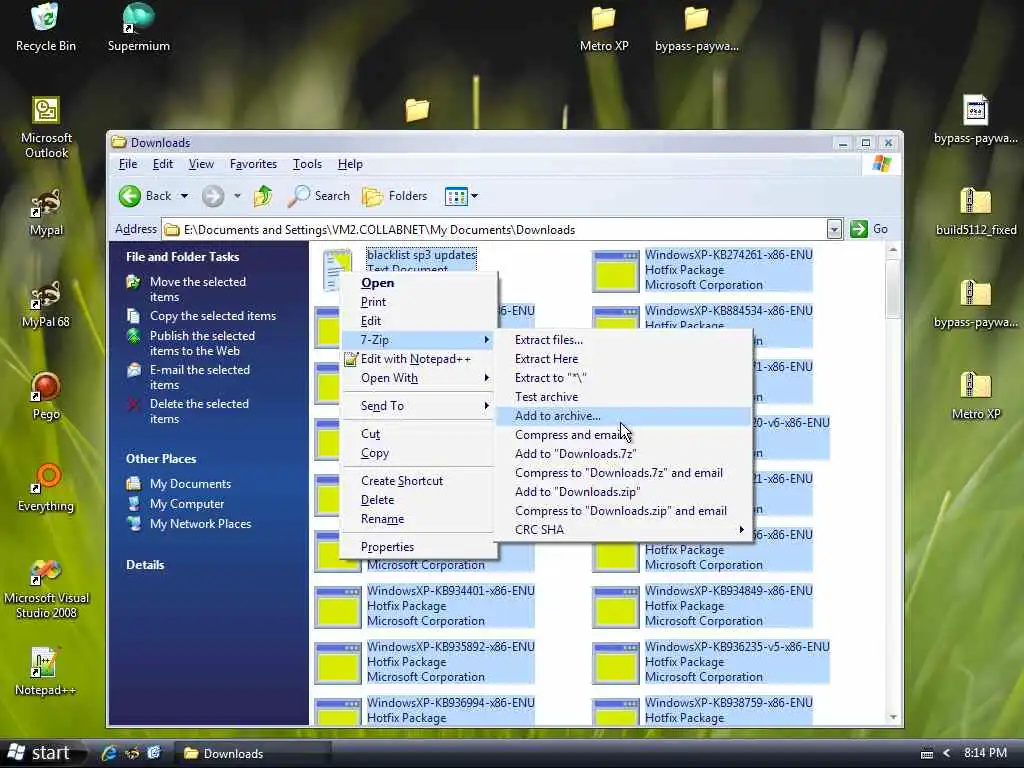Viewport: 1024px width, 768px height.
Task: Click the Downloads taskbar button
Action: (x=251, y=754)
